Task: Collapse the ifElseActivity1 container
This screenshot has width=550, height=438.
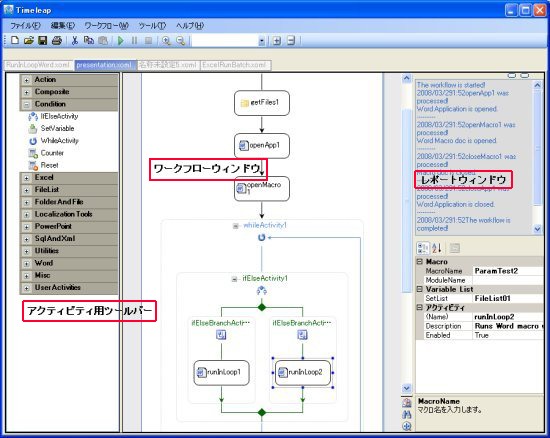Action: [x=234, y=279]
